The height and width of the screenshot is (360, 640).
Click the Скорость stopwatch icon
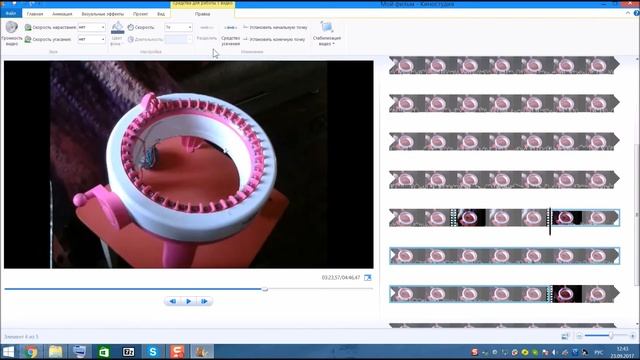[x=131, y=27]
